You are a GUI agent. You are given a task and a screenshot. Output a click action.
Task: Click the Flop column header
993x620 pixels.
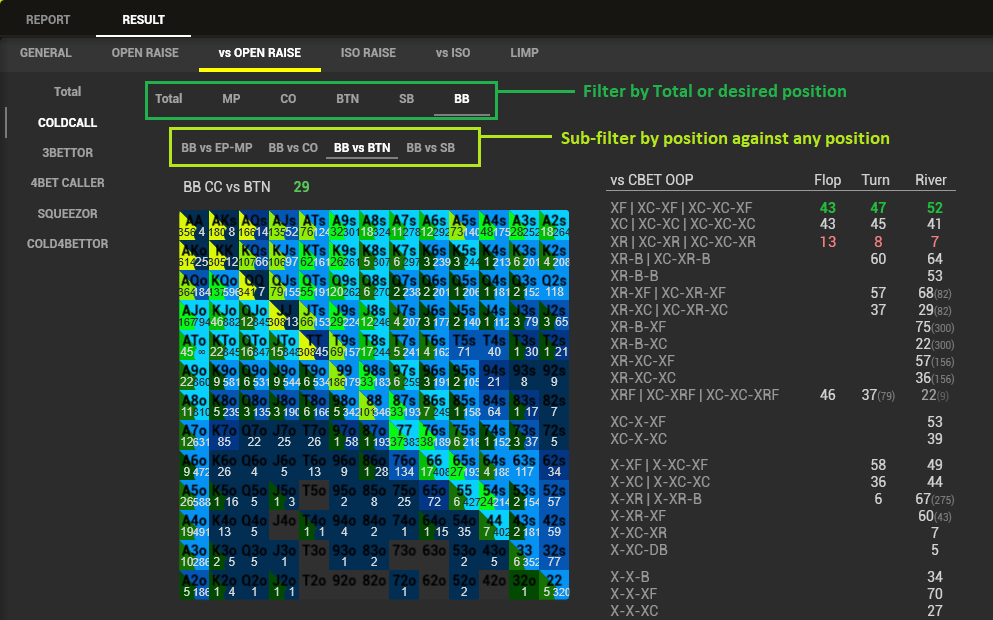coord(827,180)
